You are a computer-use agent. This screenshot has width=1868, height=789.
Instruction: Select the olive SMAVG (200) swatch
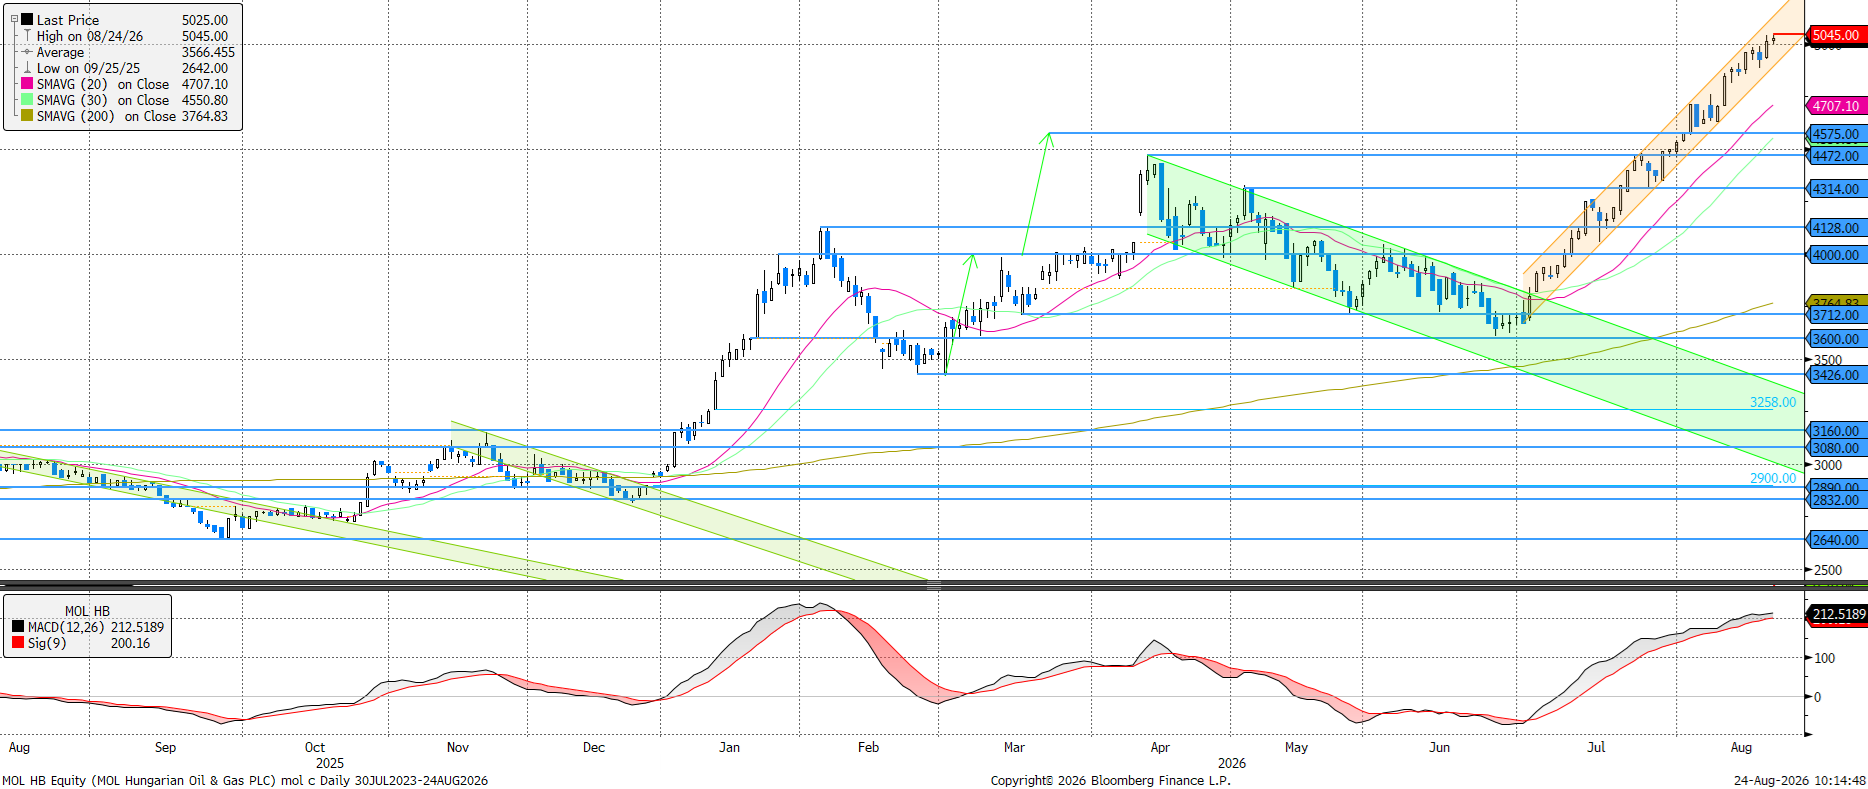(x=27, y=116)
